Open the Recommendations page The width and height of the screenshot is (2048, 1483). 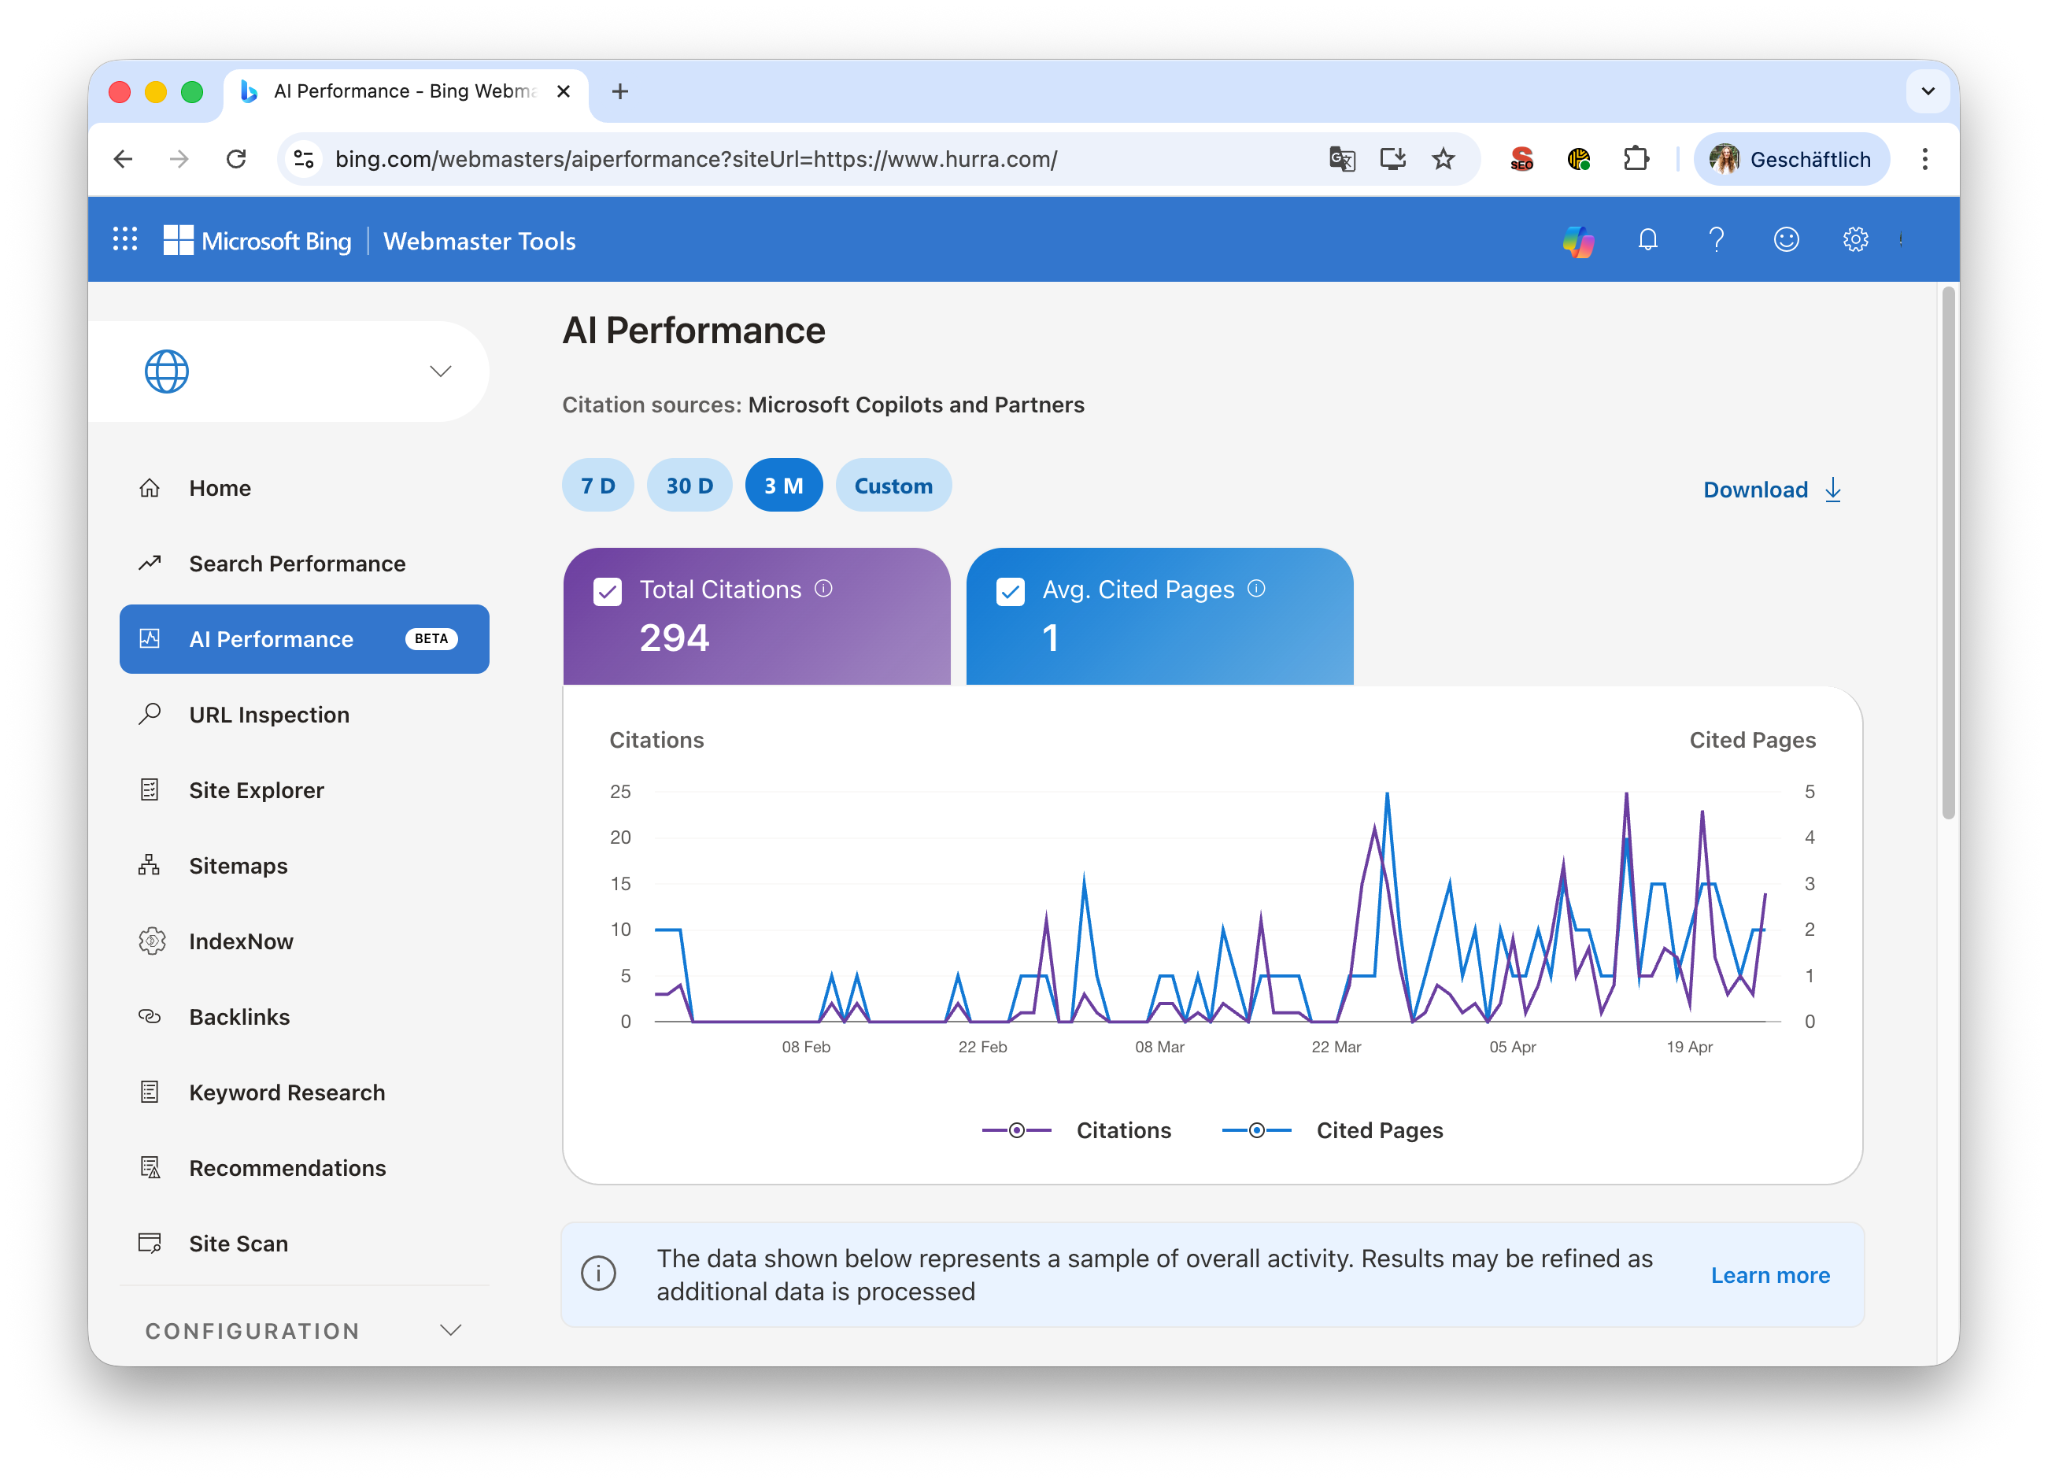pos(287,1167)
